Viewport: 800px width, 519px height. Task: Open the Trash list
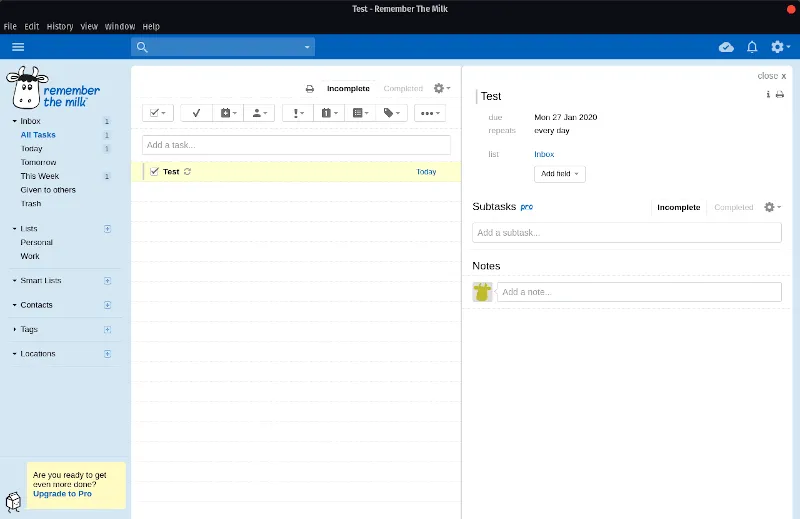pos(31,204)
